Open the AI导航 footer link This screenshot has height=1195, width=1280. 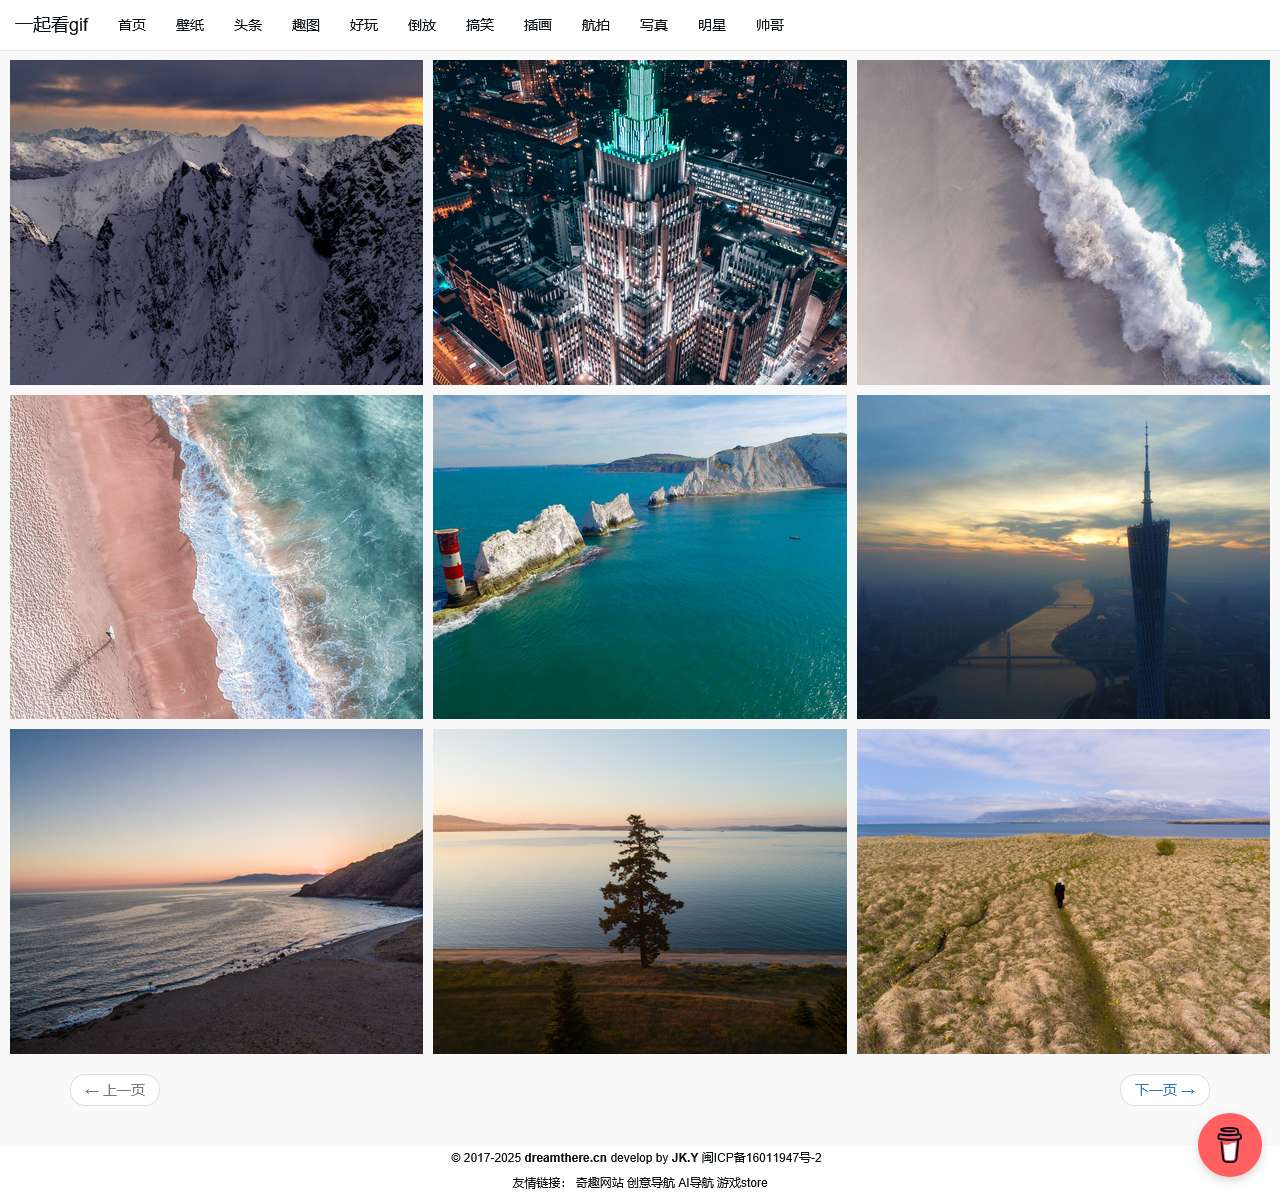[696, 1183]
